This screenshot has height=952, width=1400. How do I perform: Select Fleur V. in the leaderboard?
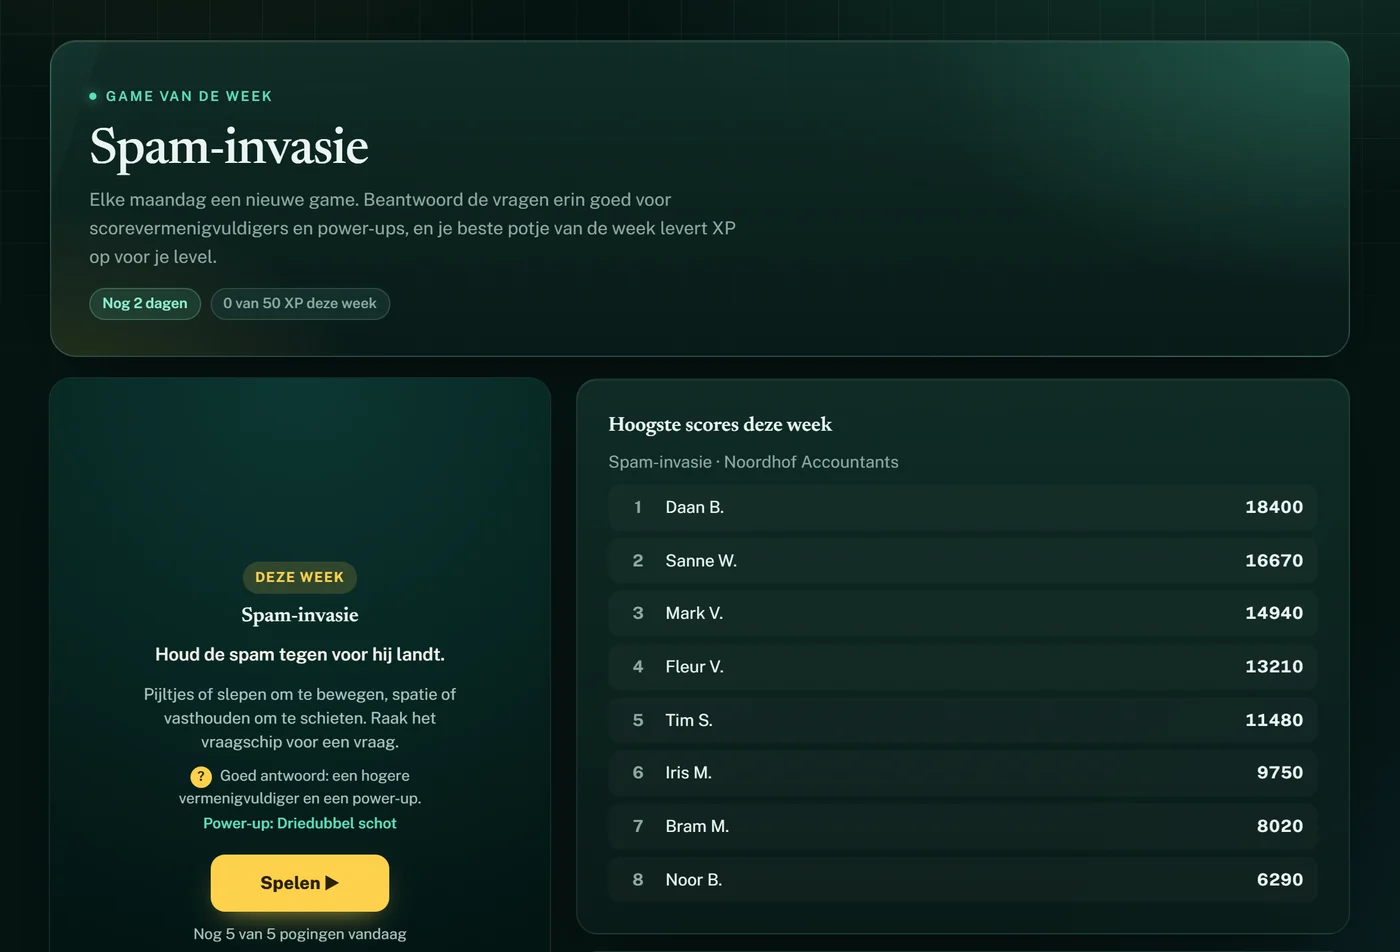tap(963, 667)
